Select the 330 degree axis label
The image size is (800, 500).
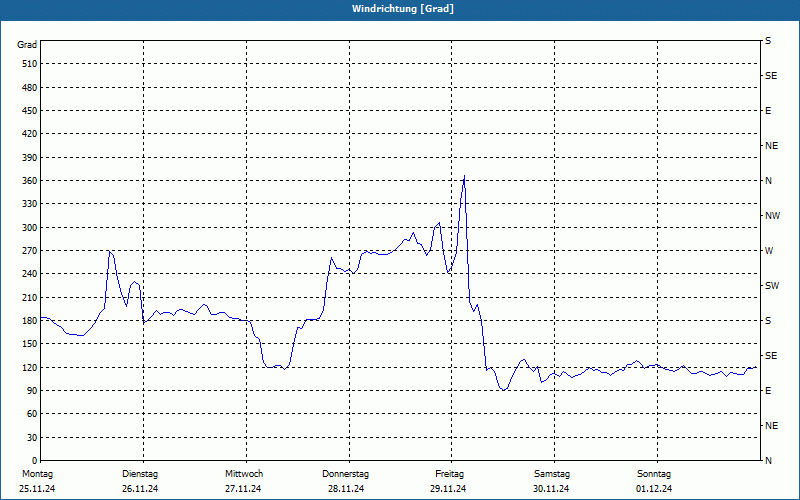[30, 204]
